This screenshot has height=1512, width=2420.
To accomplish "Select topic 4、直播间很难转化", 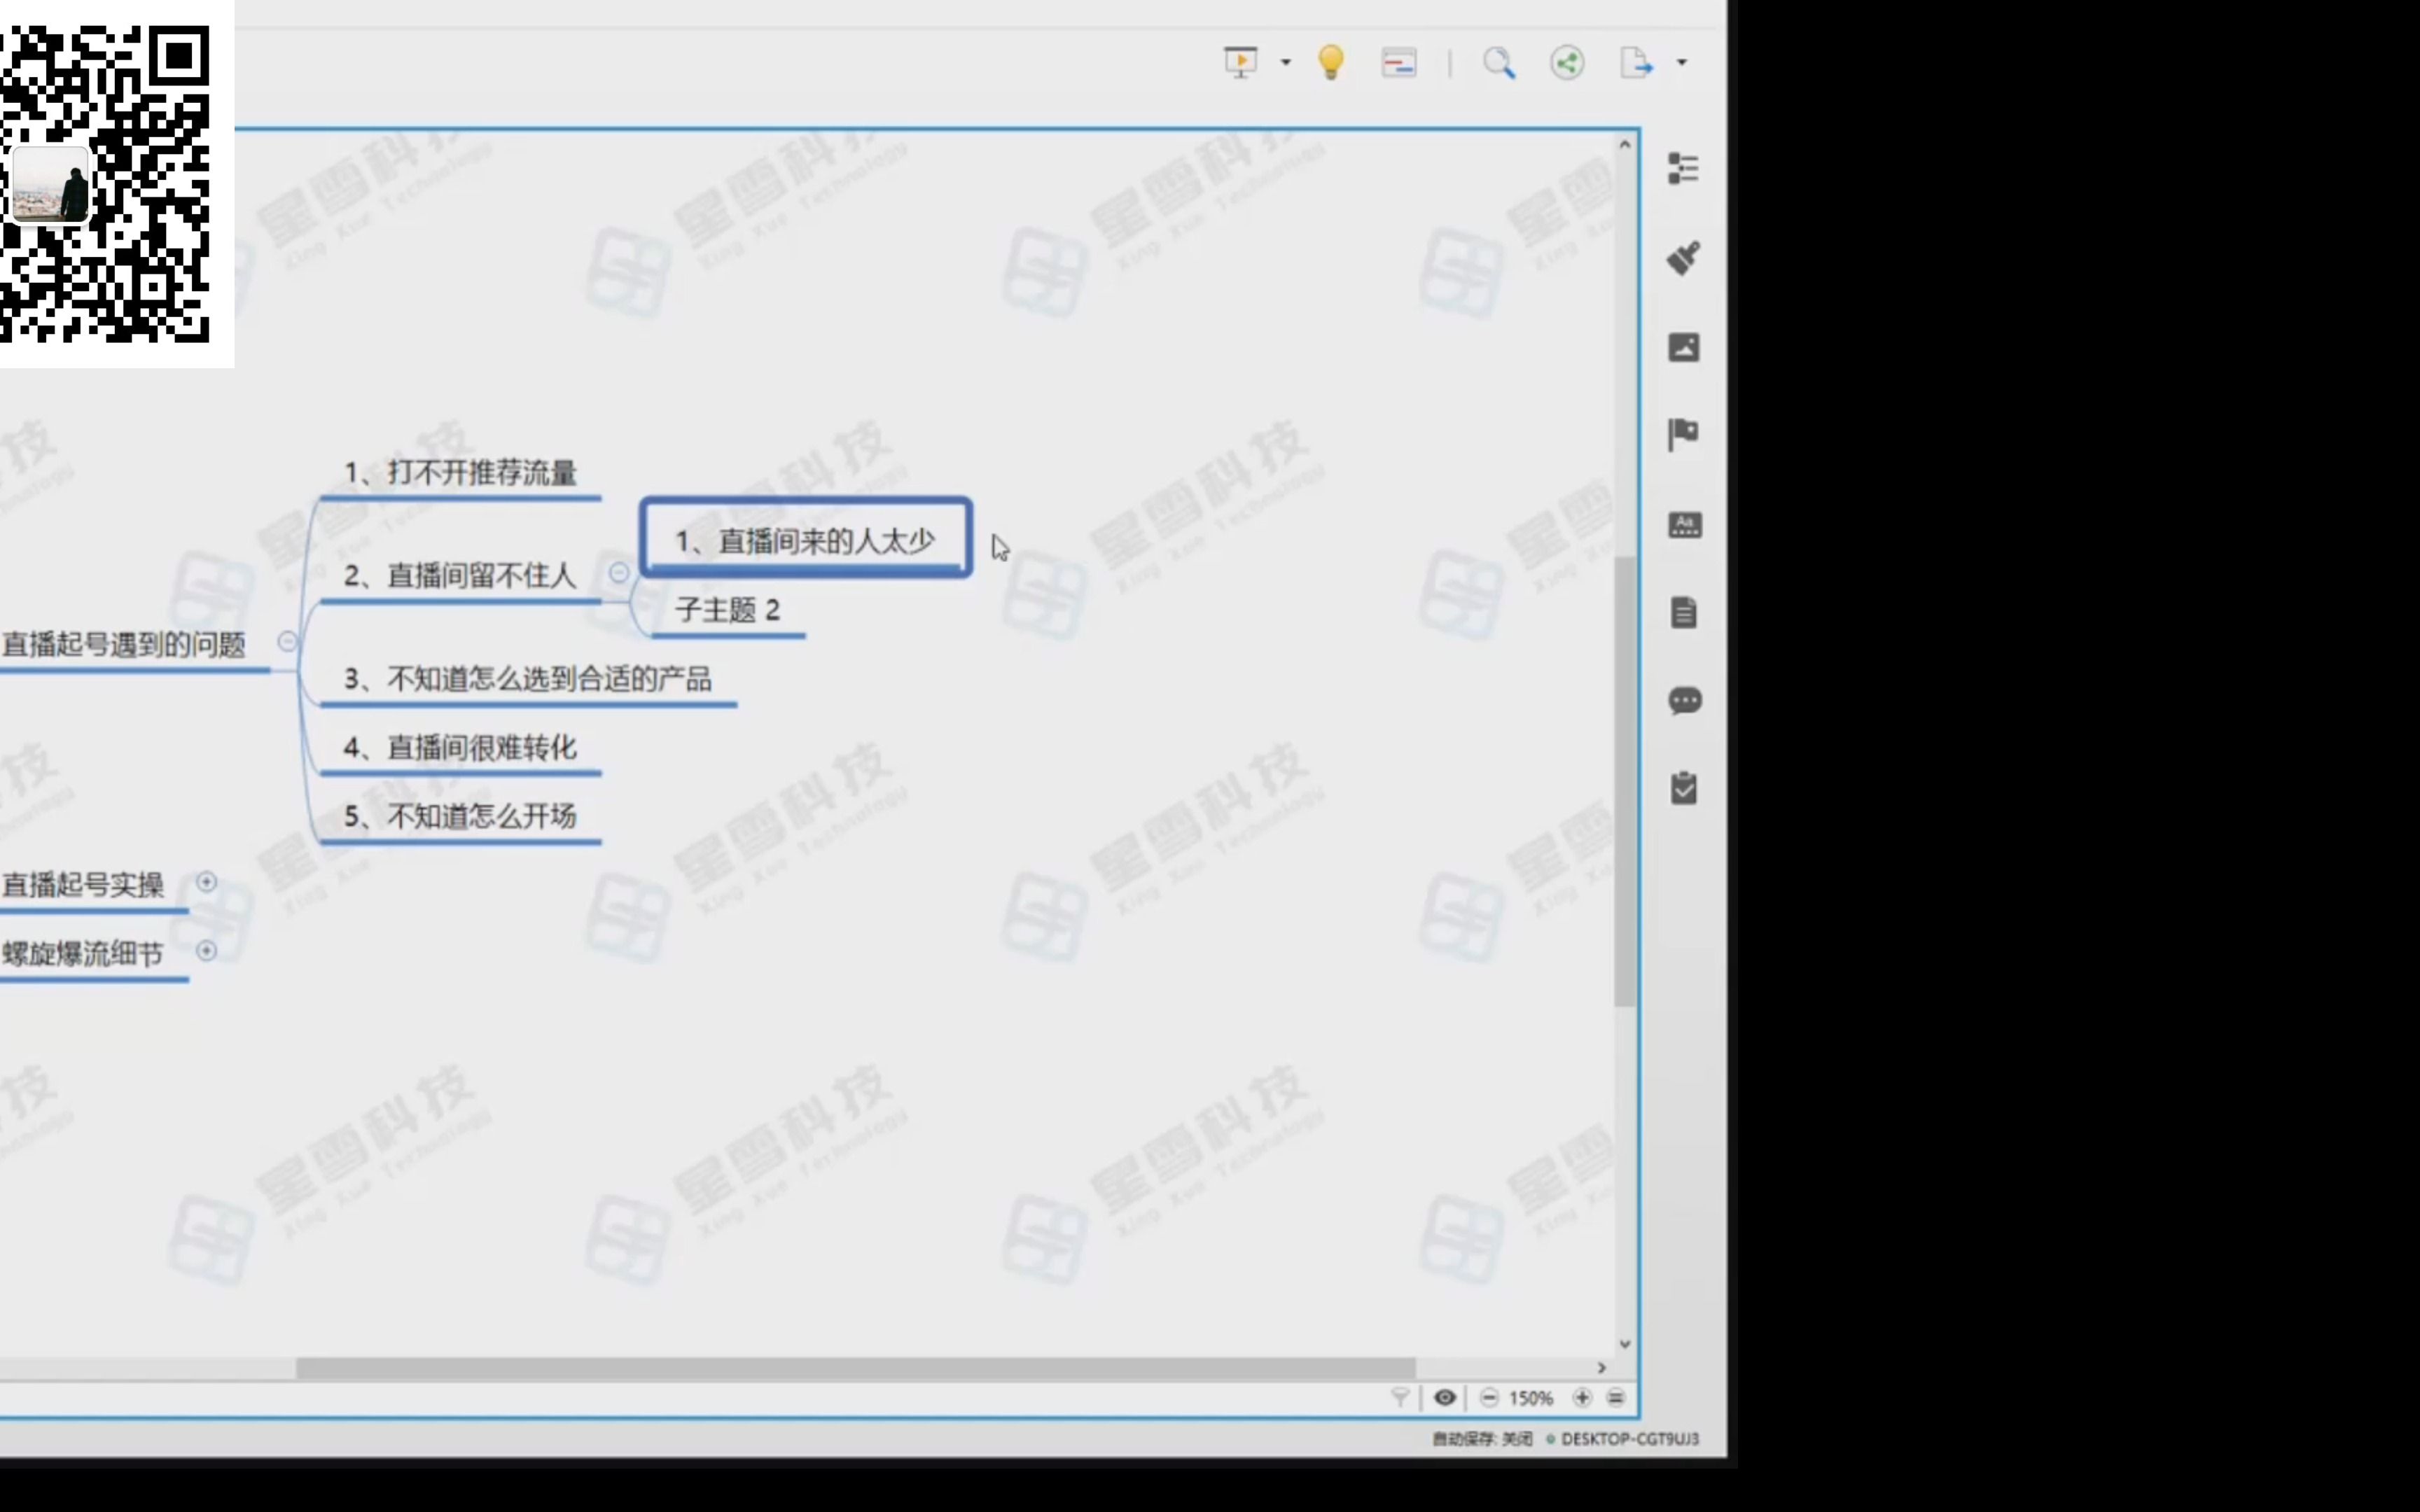I will (461, 748).
